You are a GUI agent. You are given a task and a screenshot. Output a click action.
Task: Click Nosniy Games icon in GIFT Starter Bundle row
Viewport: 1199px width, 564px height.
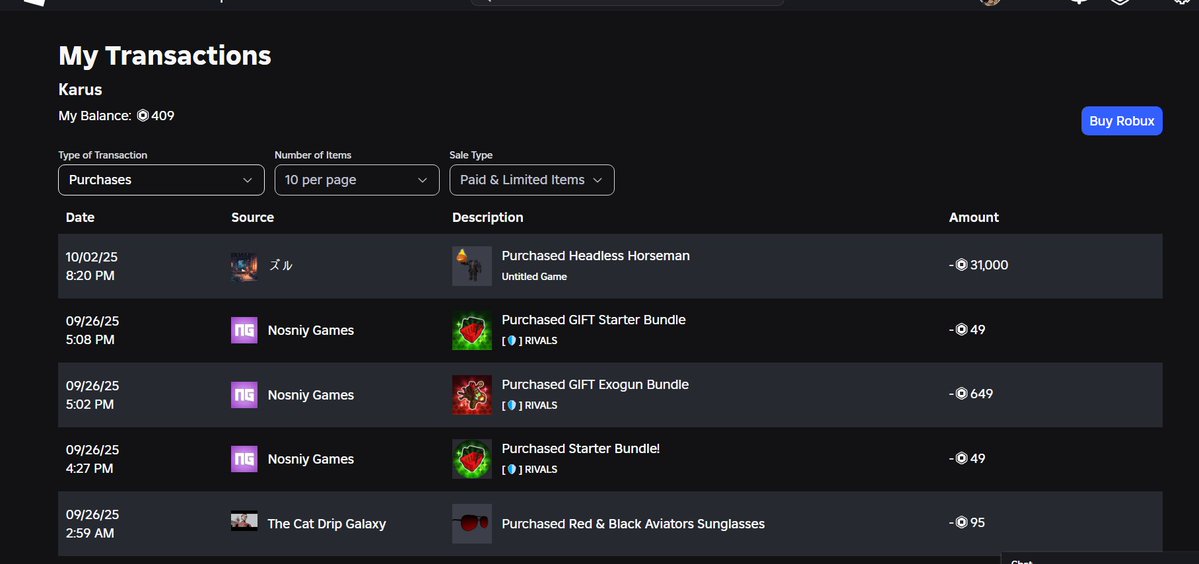click(x=244, y=330)
